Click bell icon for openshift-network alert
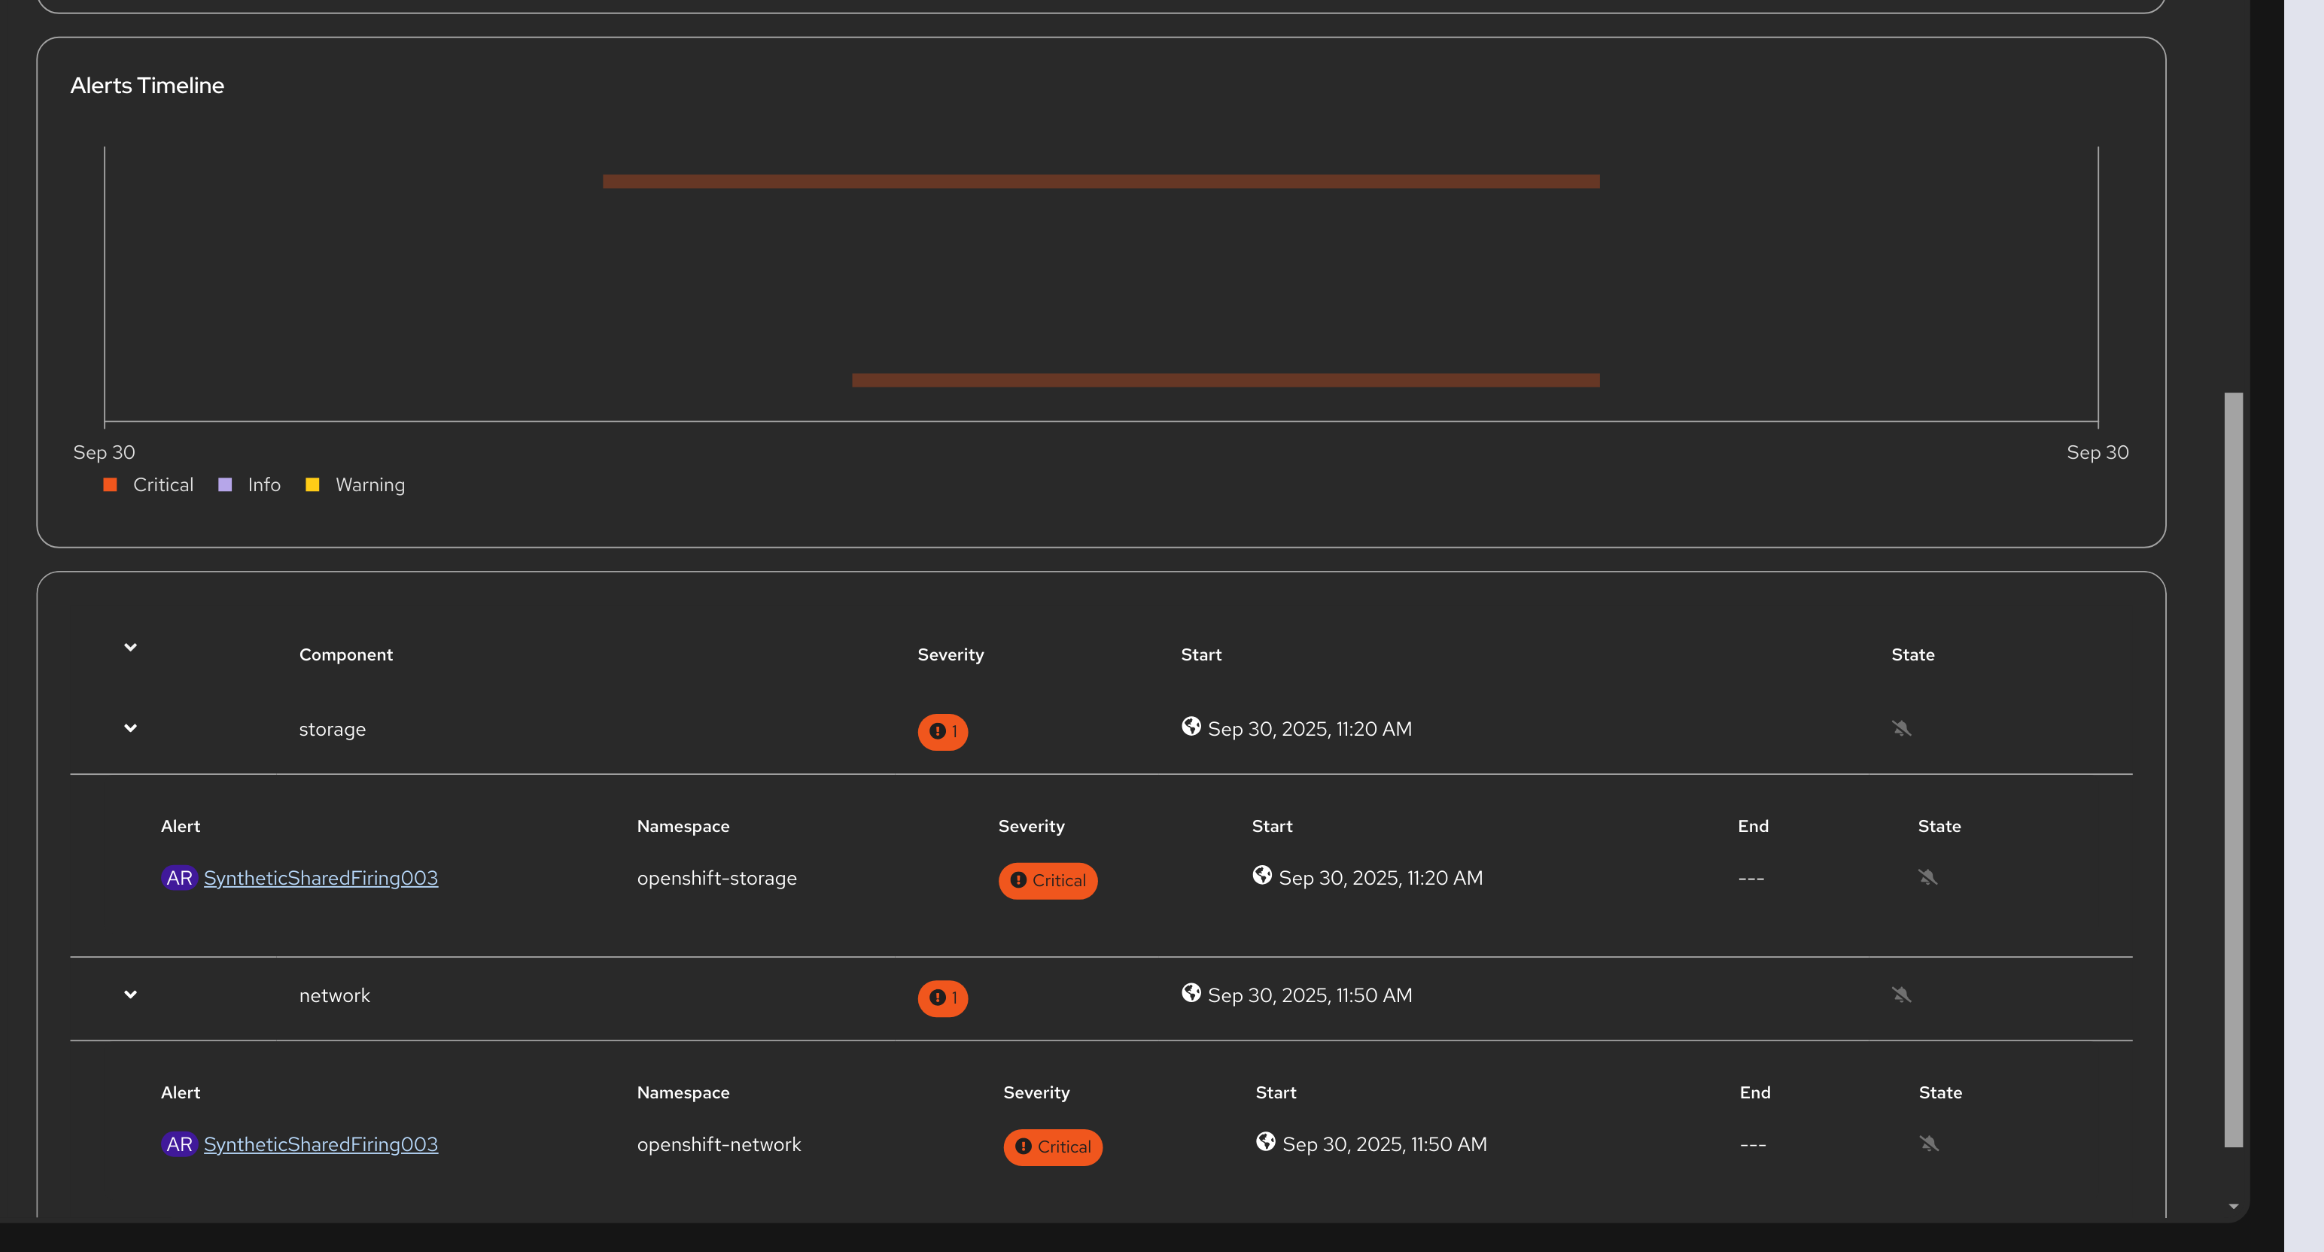The height and width of the screenshot is (1252, 2324). tap(1928, 1144)
